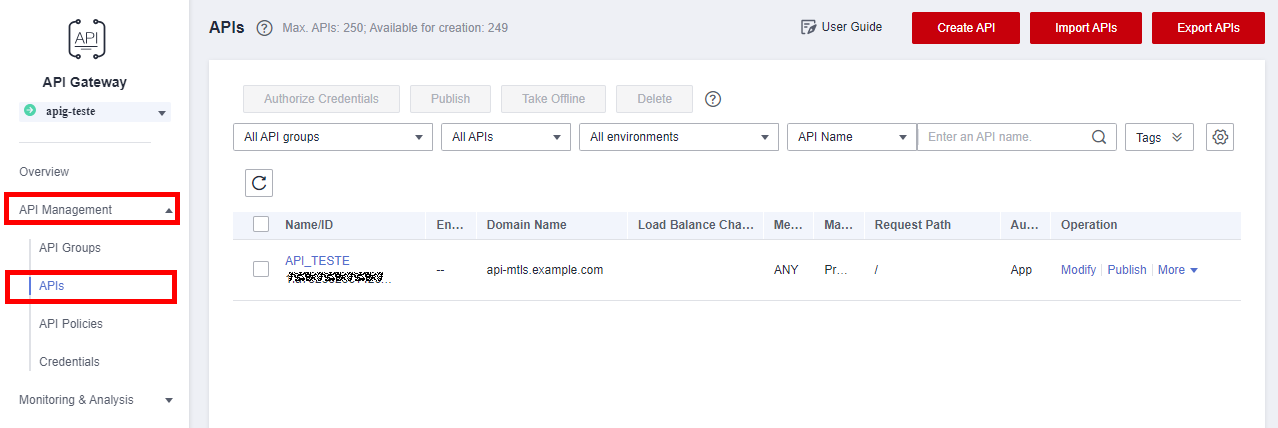Open the API_TESTE API link
Image resolution: width=1278 pixels, height=428 pixels.
pyautogui.click(x=317, y=261)
